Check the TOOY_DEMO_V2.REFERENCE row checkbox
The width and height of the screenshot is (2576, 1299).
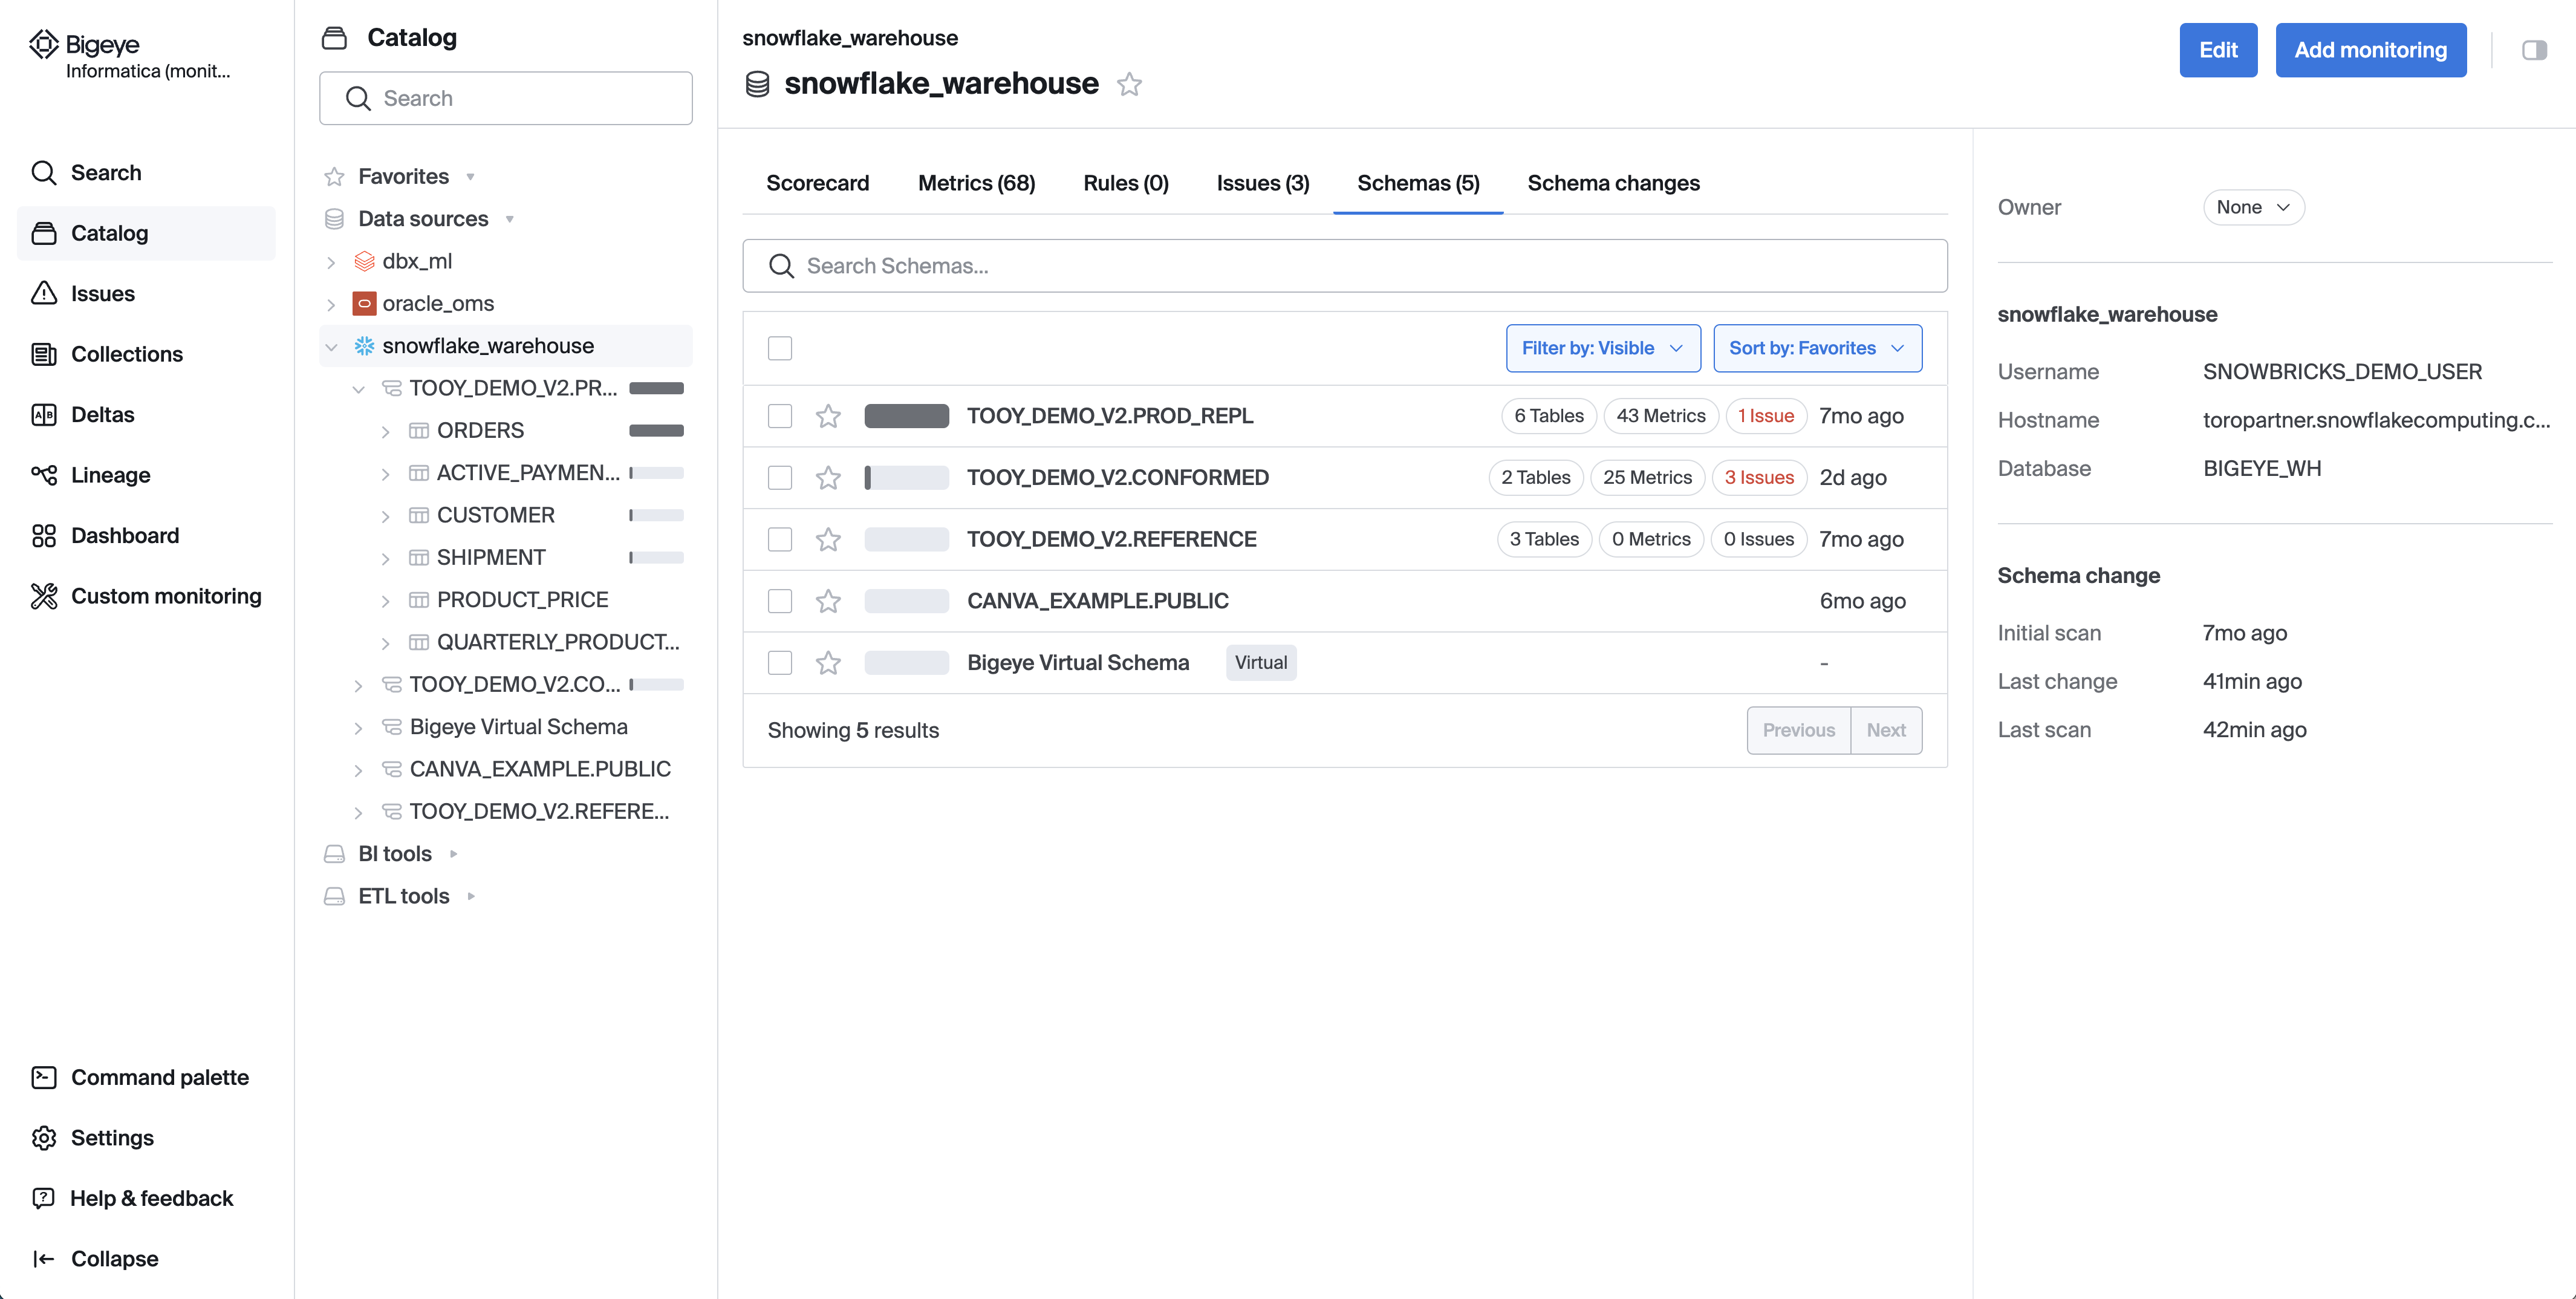[780, 539]
